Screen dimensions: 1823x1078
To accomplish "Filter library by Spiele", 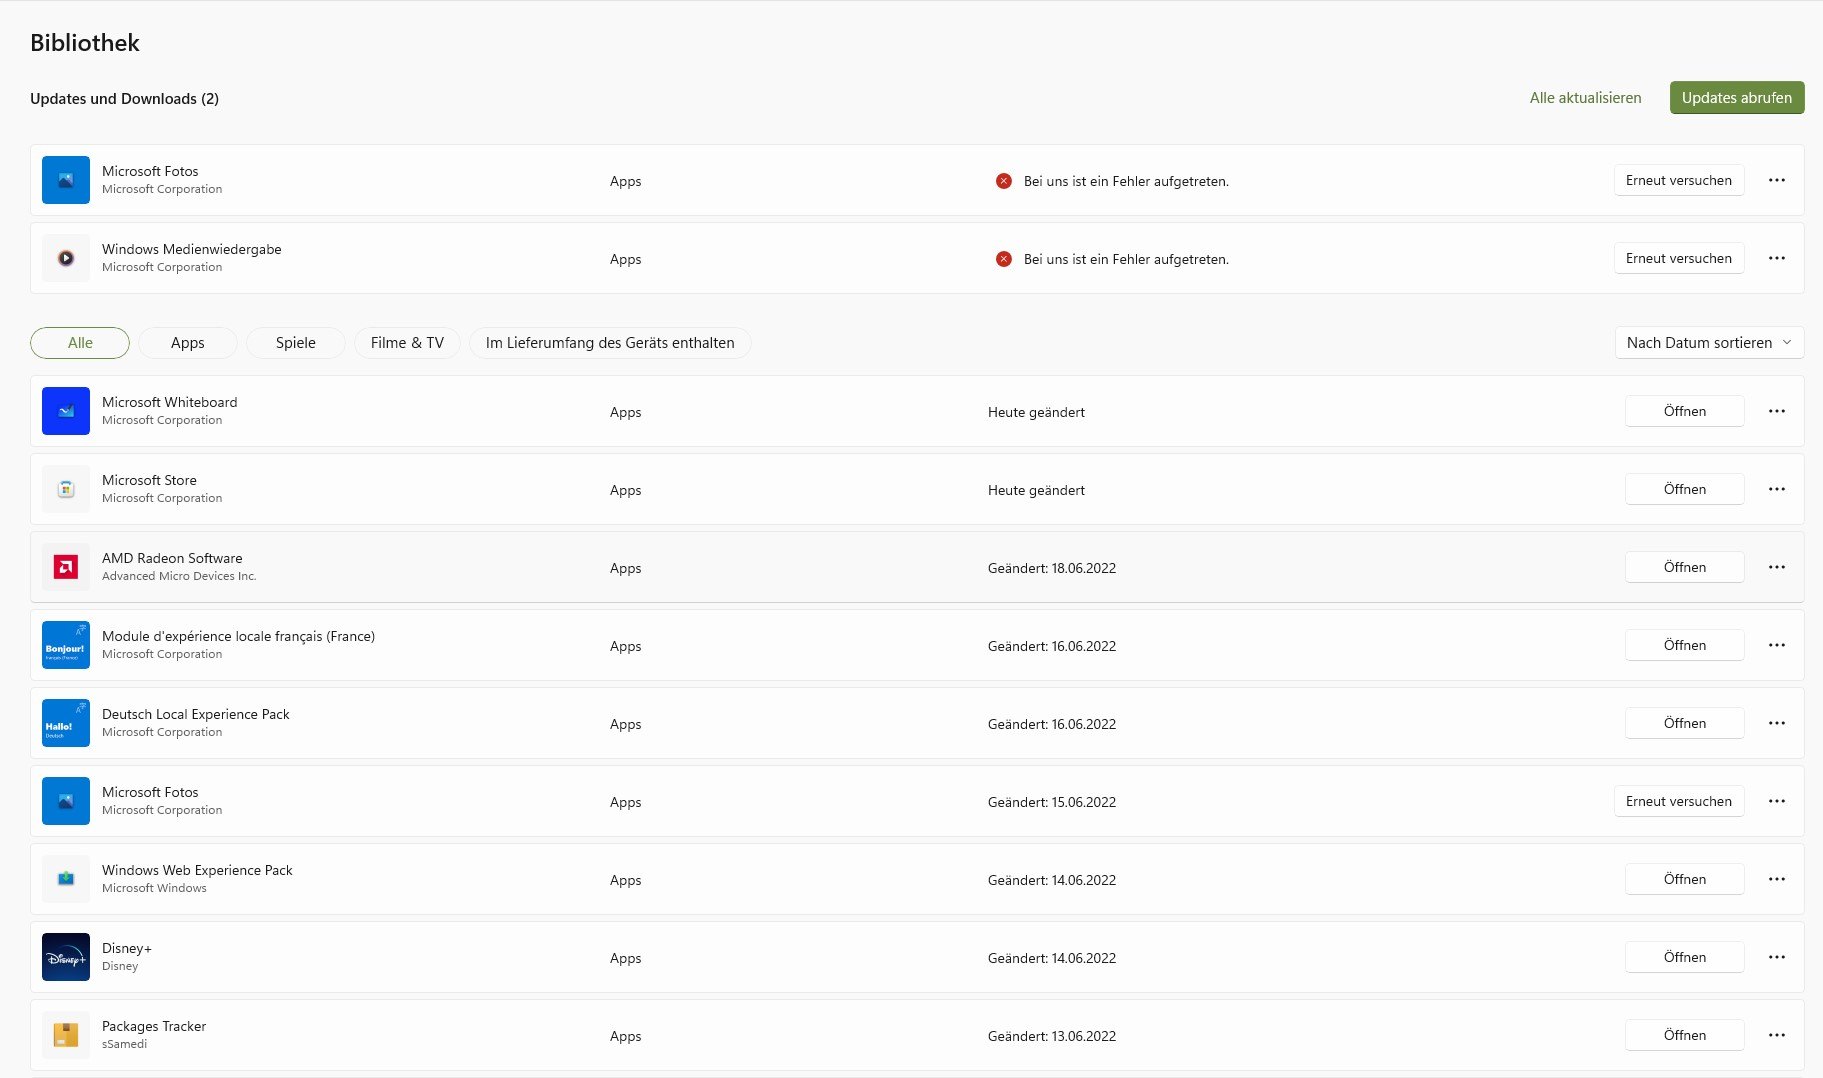I will click(x=295, y=342).
